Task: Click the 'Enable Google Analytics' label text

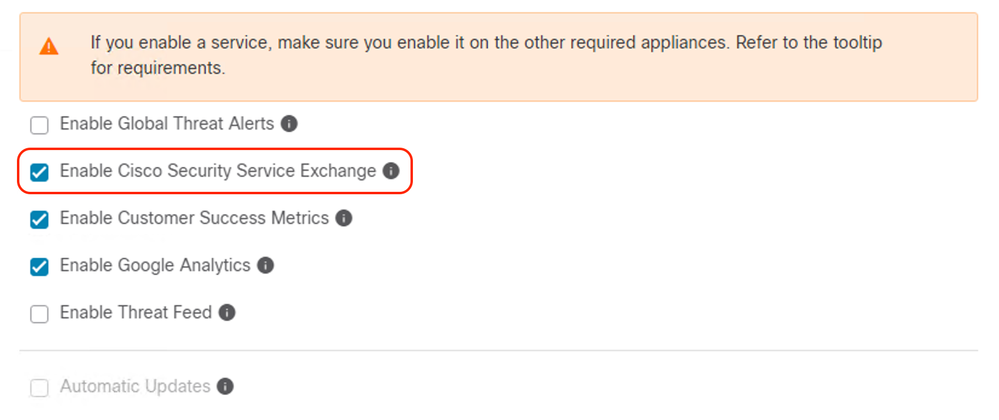Action: [x=155, y=265]
